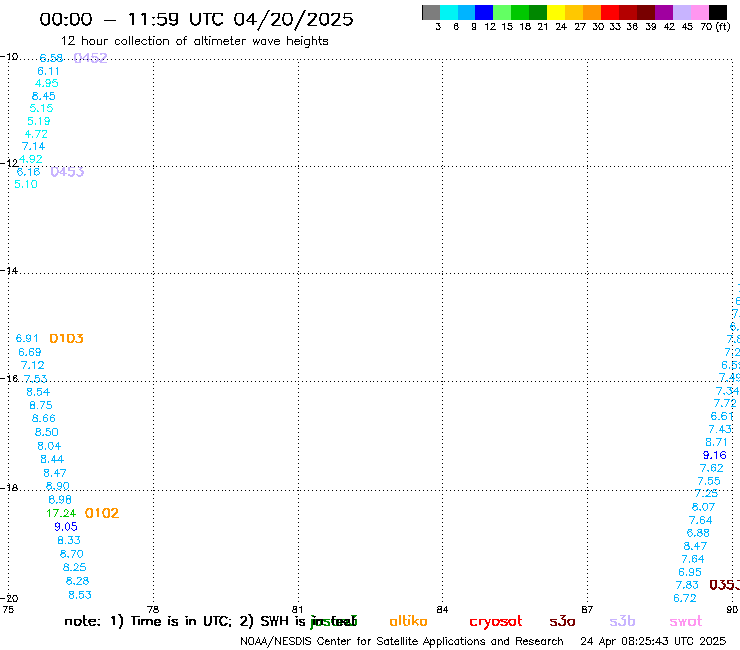740x650 pixels.
Task: Click the 8.90 value at latitude -18
Action: [57, 486]
